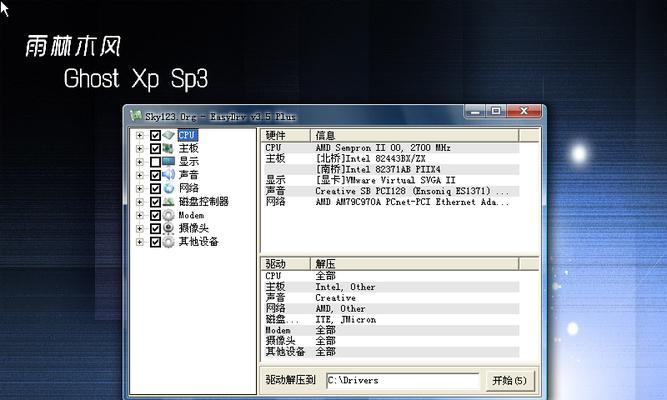Close the EasyDrv window
Image resolution: width=667 pixels, height=400 pixels.
[524, 111]
